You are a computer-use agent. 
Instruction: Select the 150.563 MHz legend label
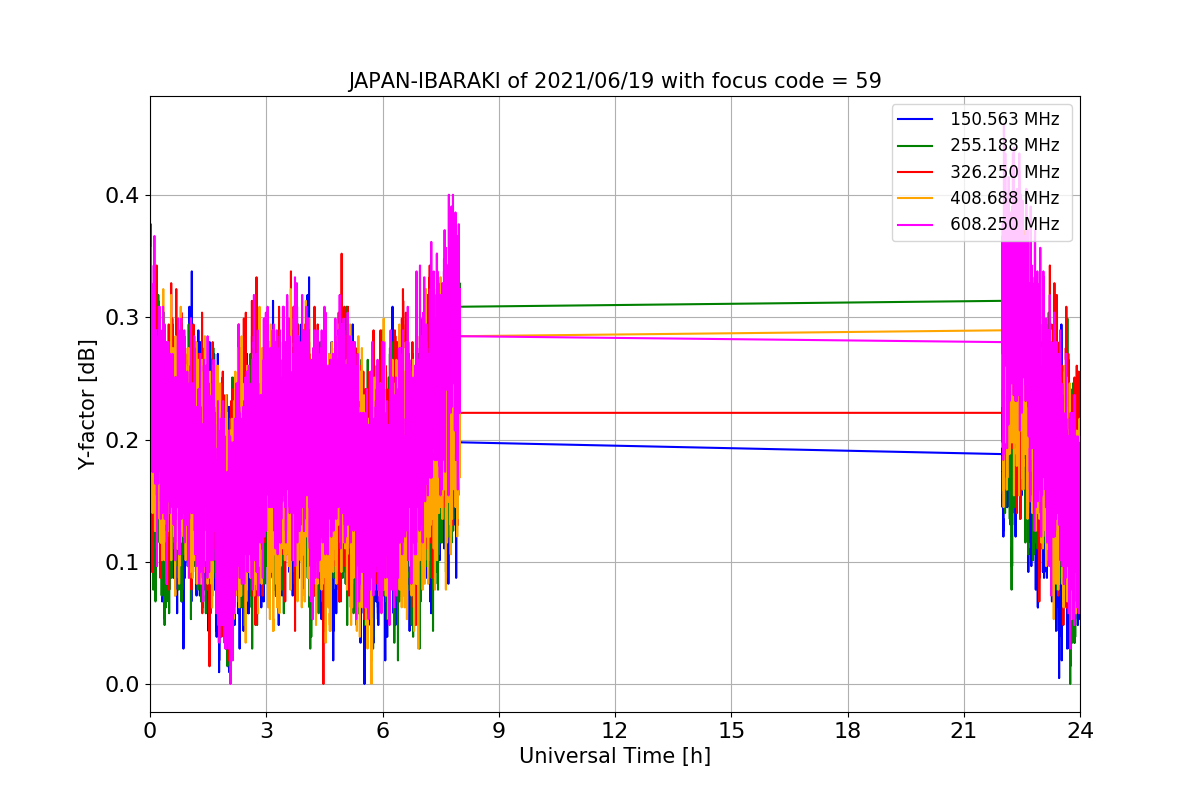(x=1004, y=119)
